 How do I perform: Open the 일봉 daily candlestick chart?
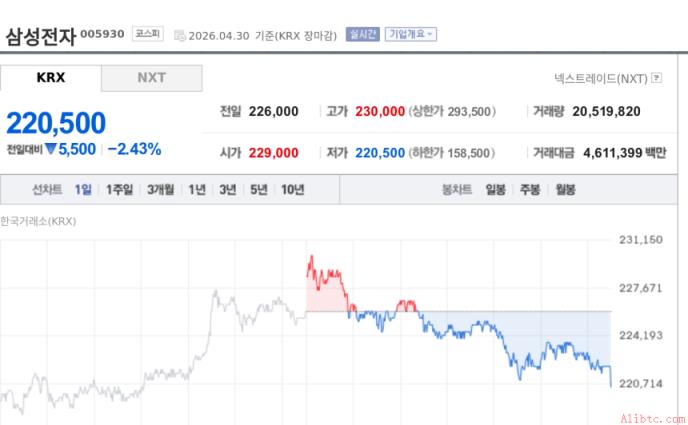click(x=495, y=189)
